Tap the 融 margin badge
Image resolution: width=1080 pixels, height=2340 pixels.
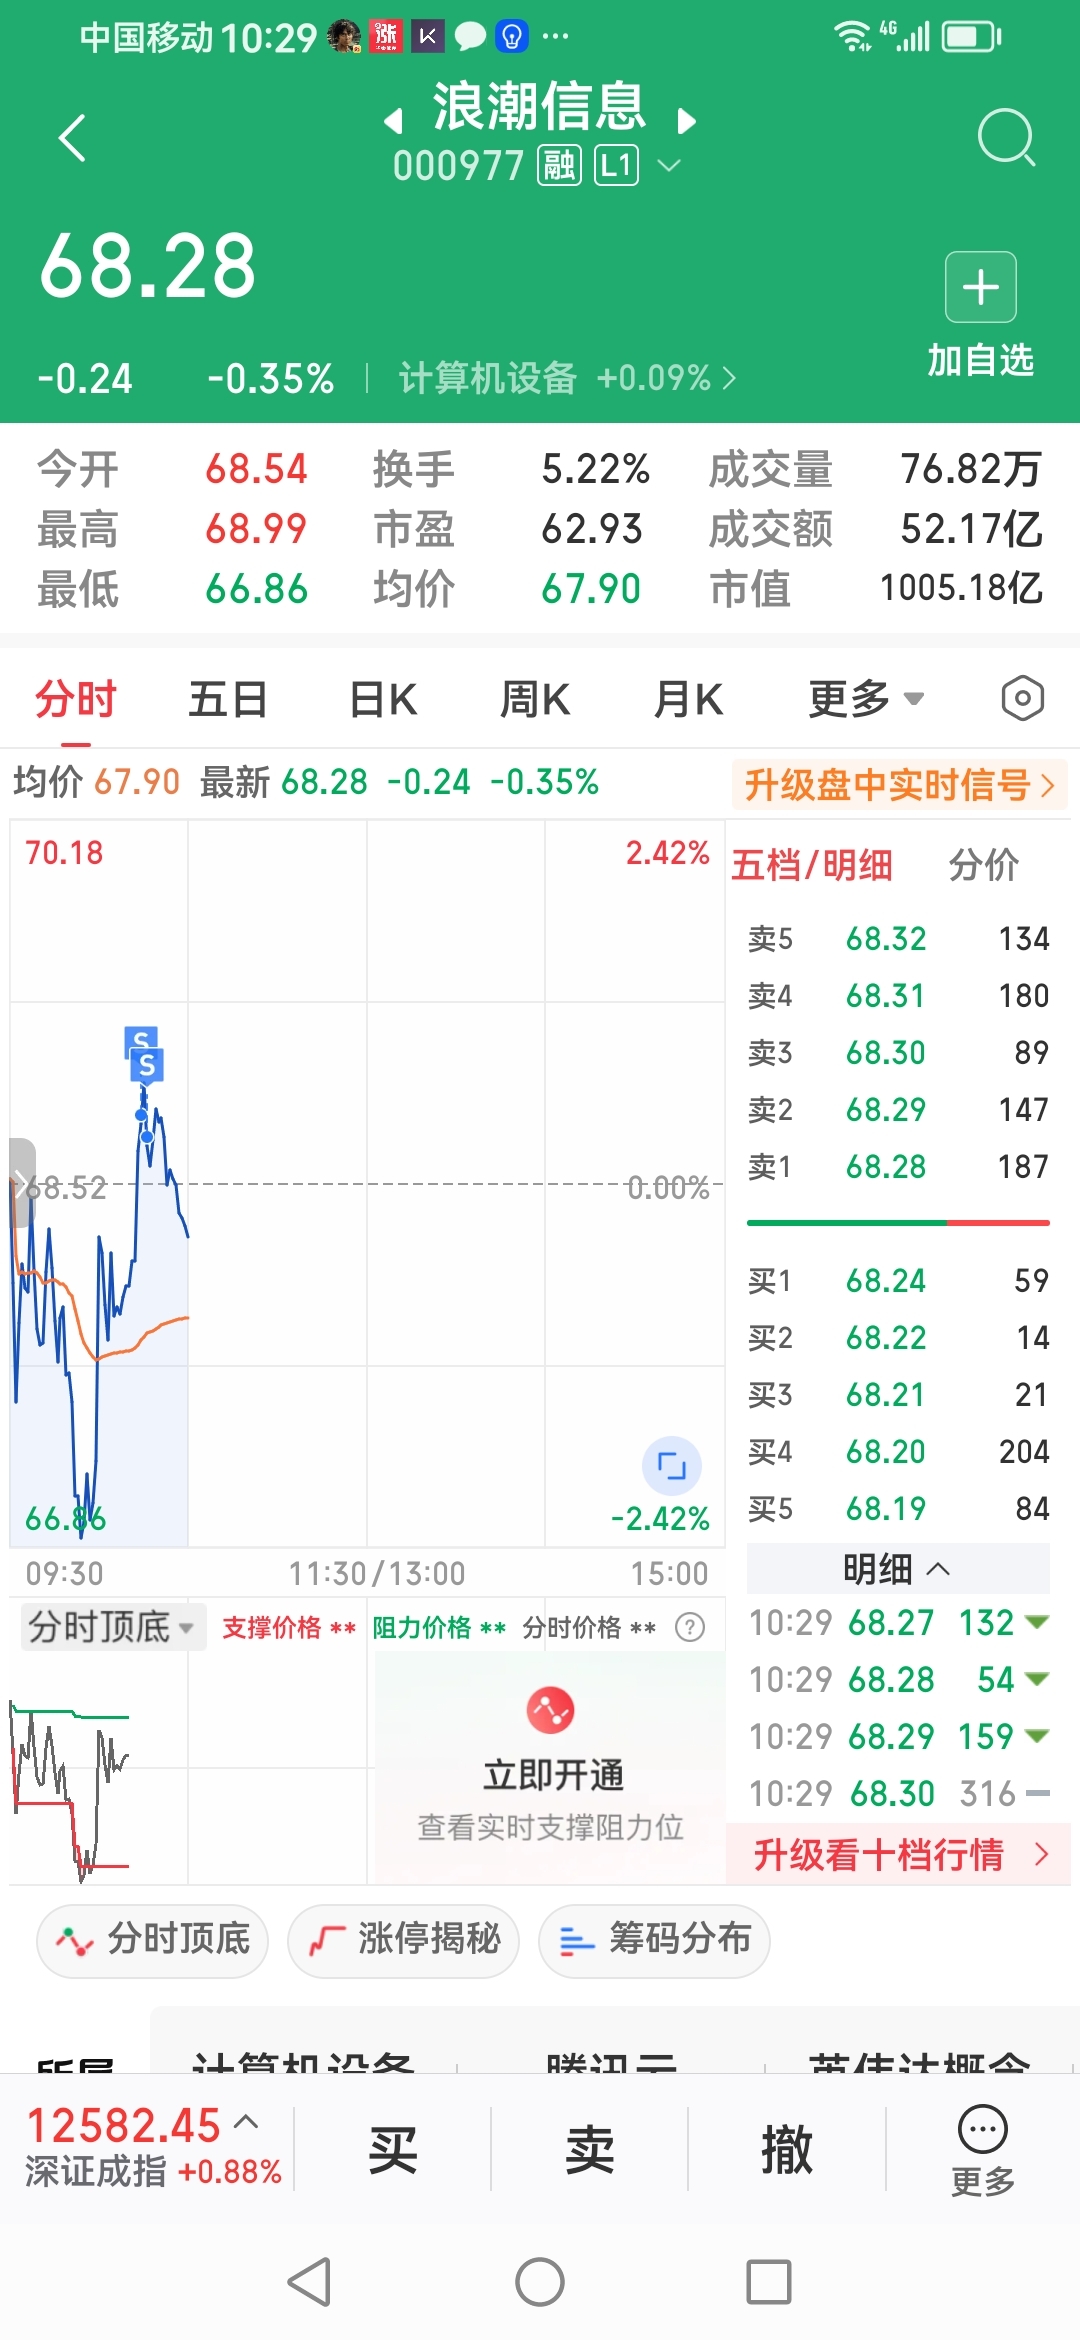pos(560,165)
